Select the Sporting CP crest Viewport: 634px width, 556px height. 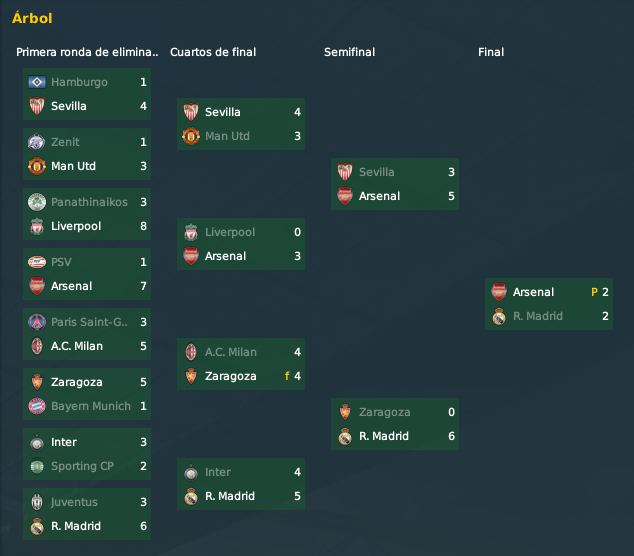37,466
